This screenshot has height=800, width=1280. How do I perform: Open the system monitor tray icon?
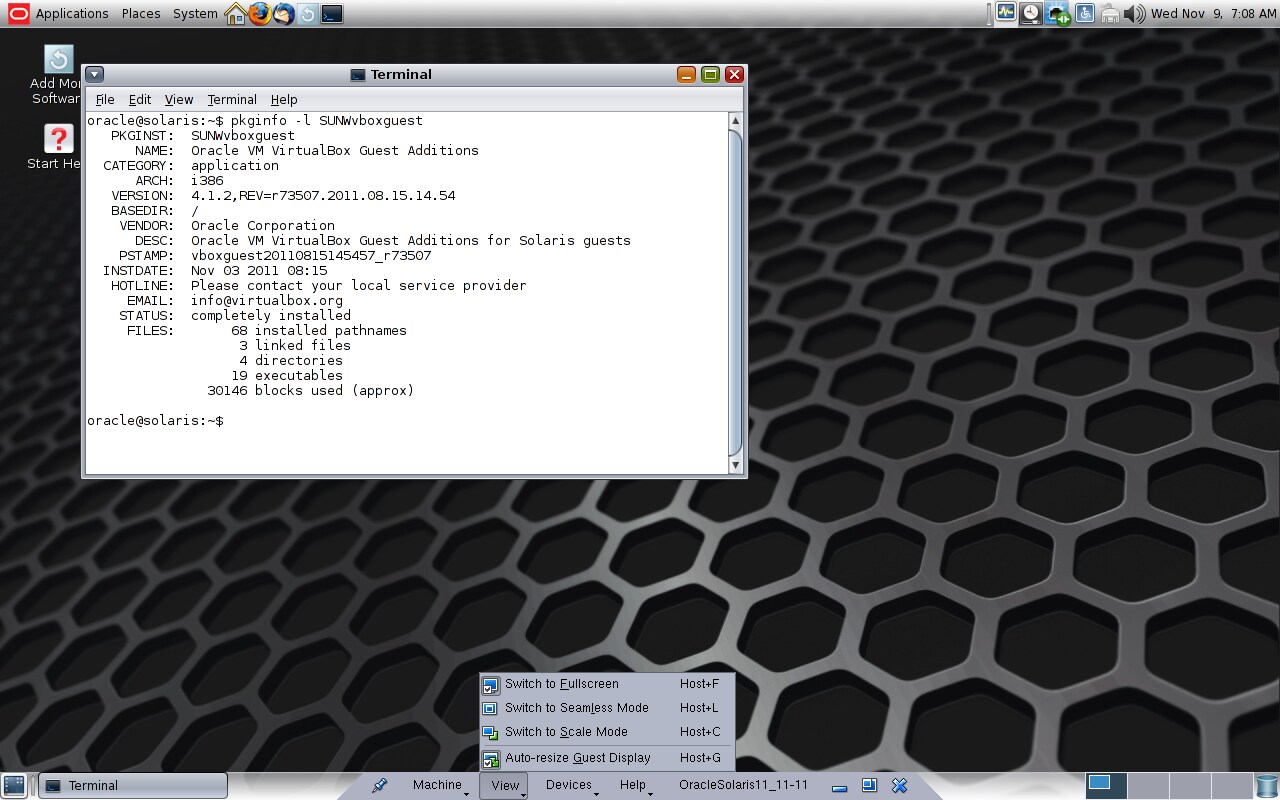1006,13
